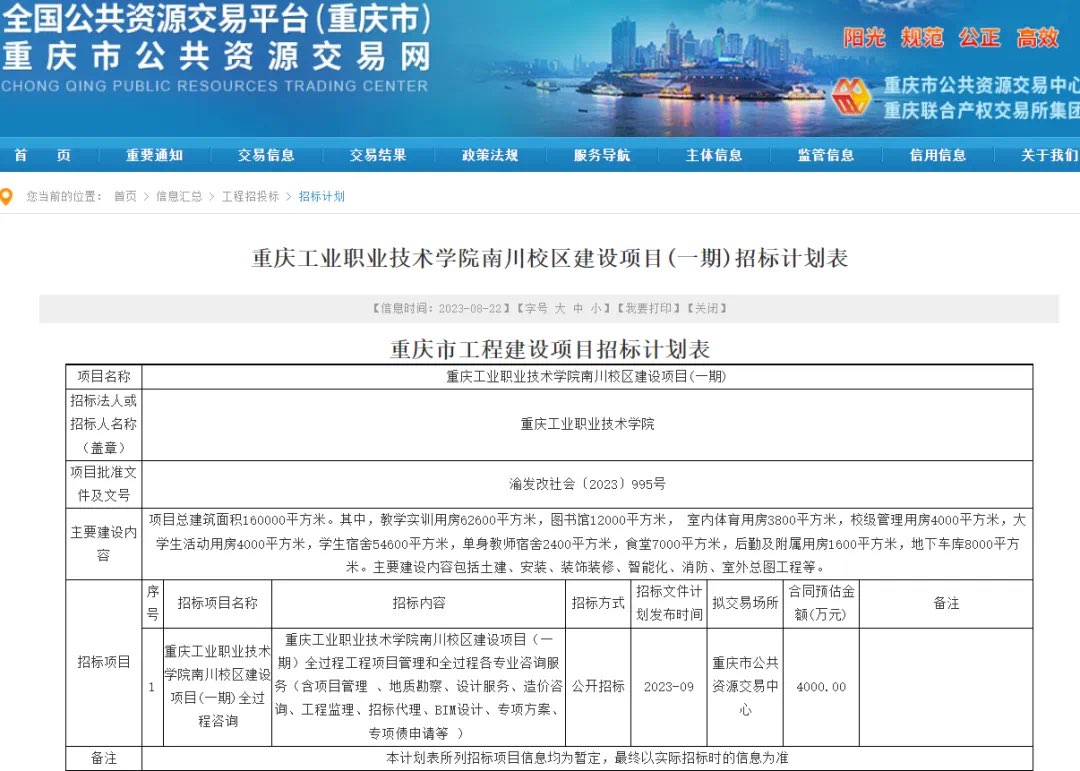Open the 交易结果 menu item

(x=378, y=155)
